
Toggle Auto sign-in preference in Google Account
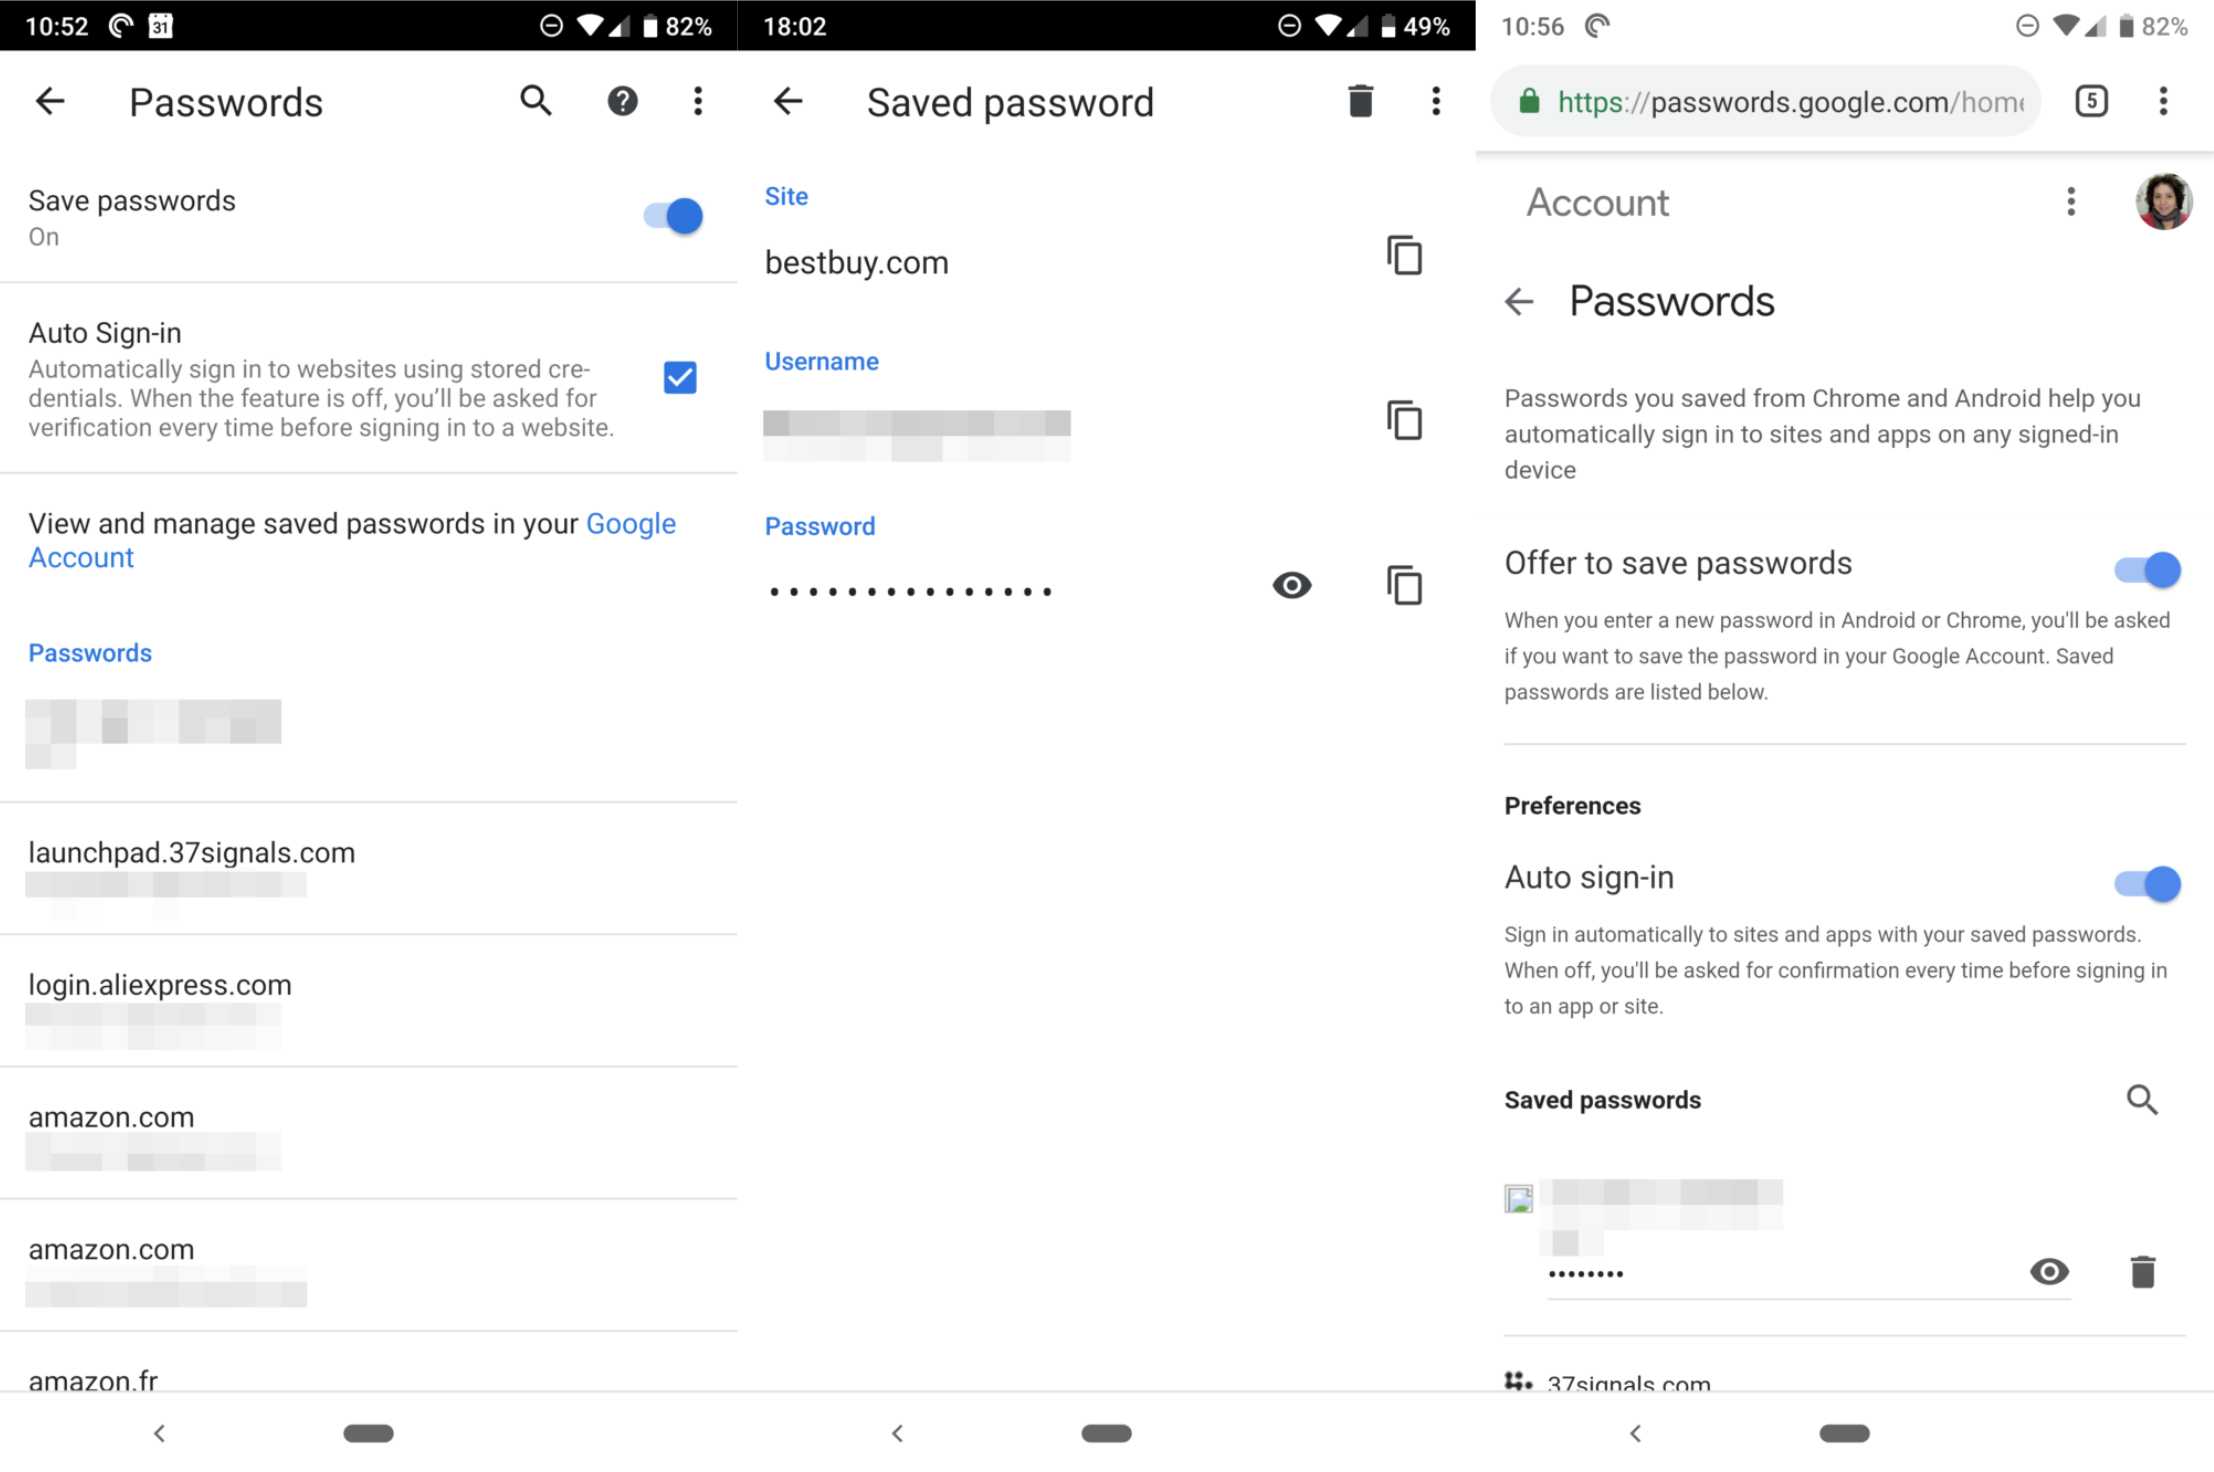pos(2147,884)
